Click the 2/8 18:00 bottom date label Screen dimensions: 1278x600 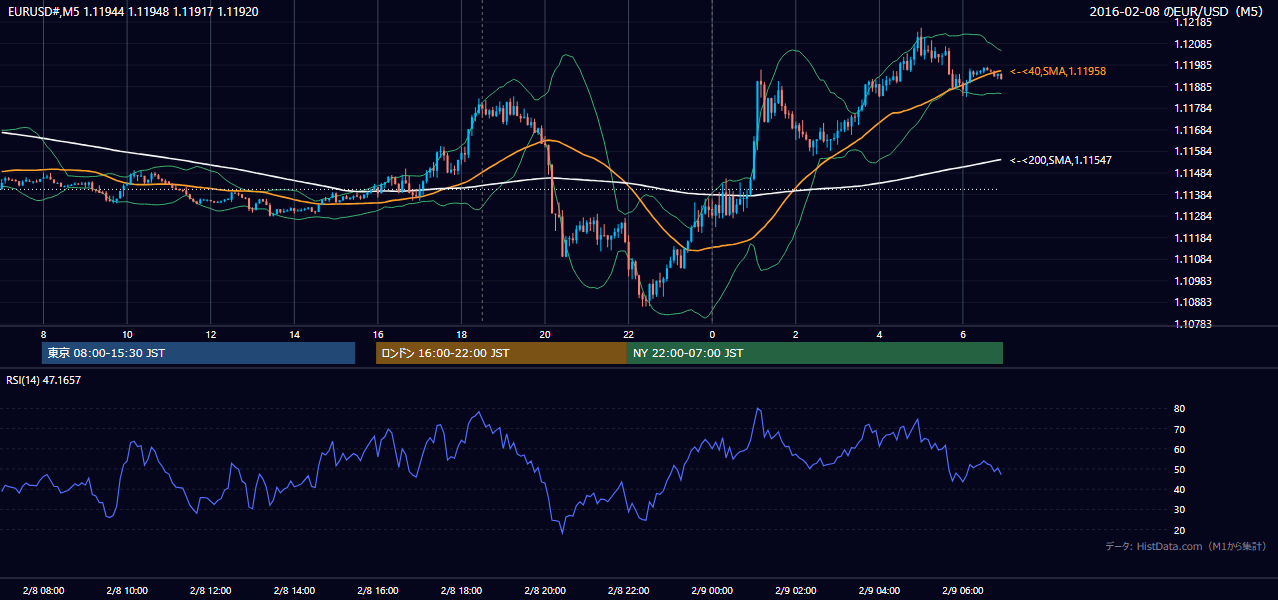click(x=461, y=591)
